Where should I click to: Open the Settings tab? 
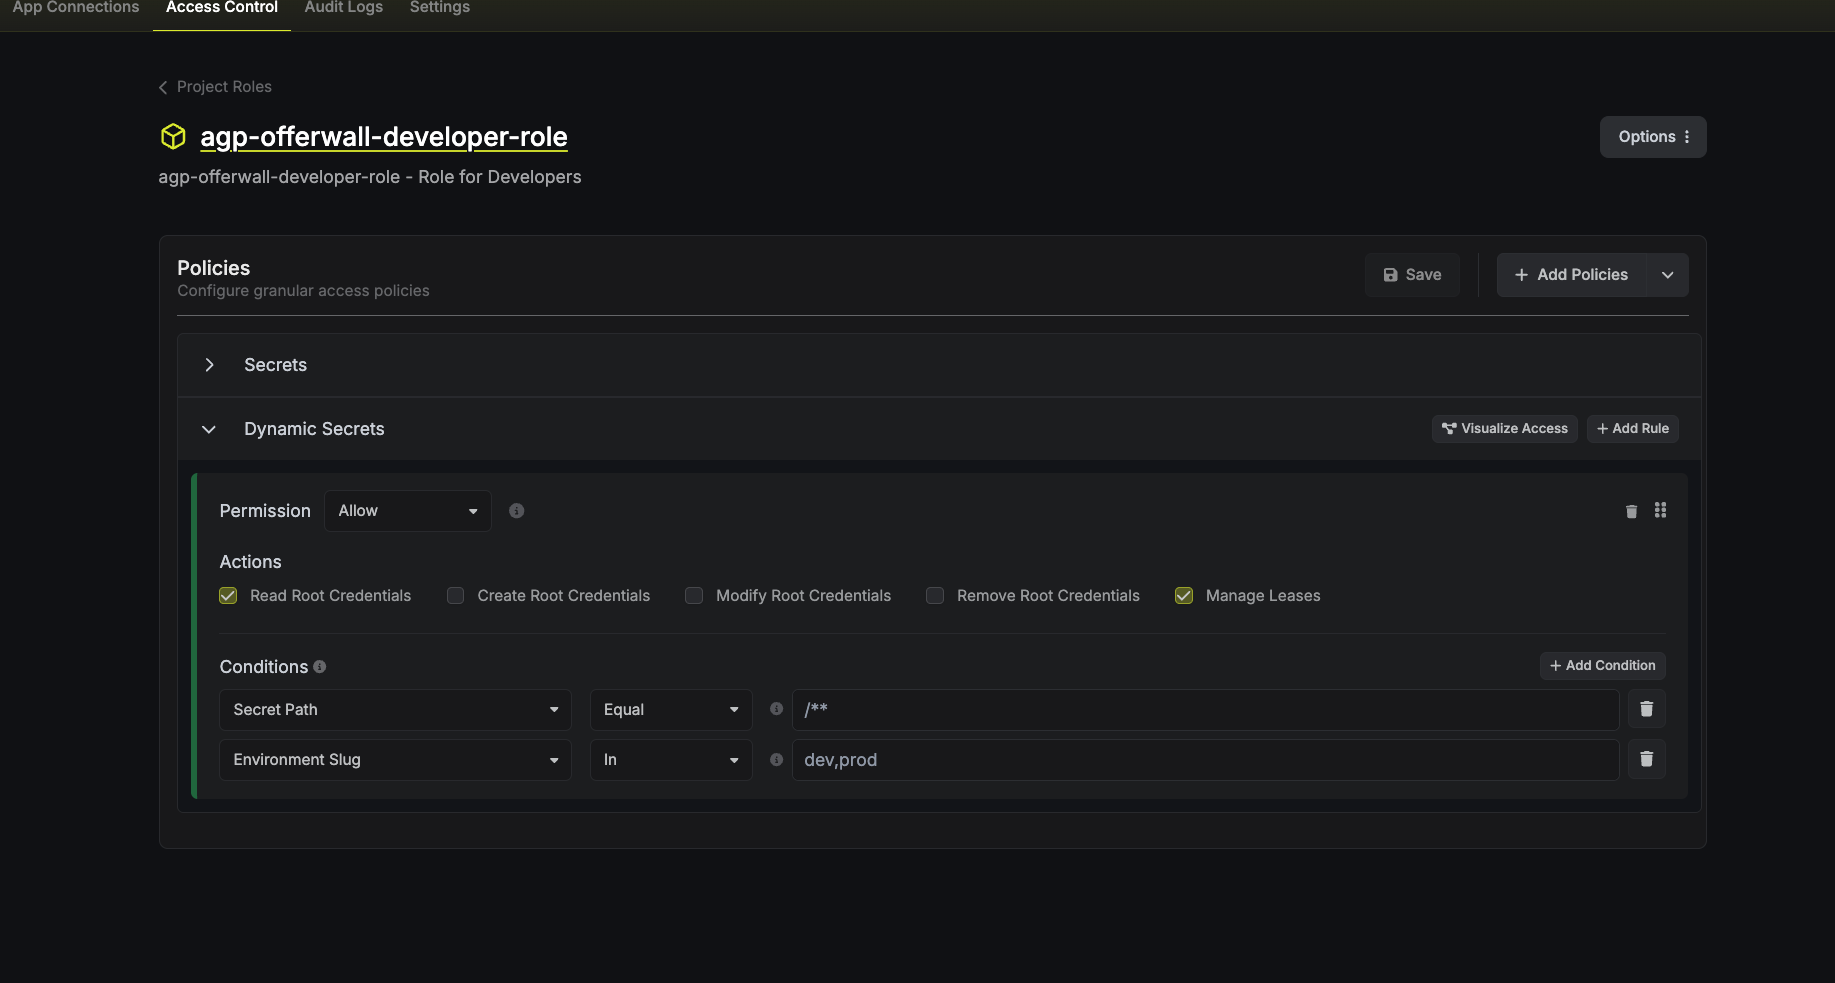439,8
